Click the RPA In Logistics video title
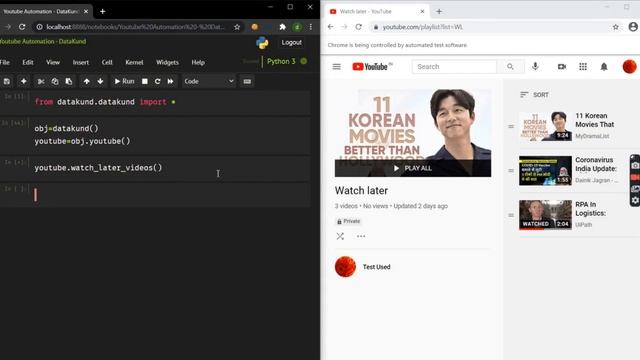 [x=591, y=209]
